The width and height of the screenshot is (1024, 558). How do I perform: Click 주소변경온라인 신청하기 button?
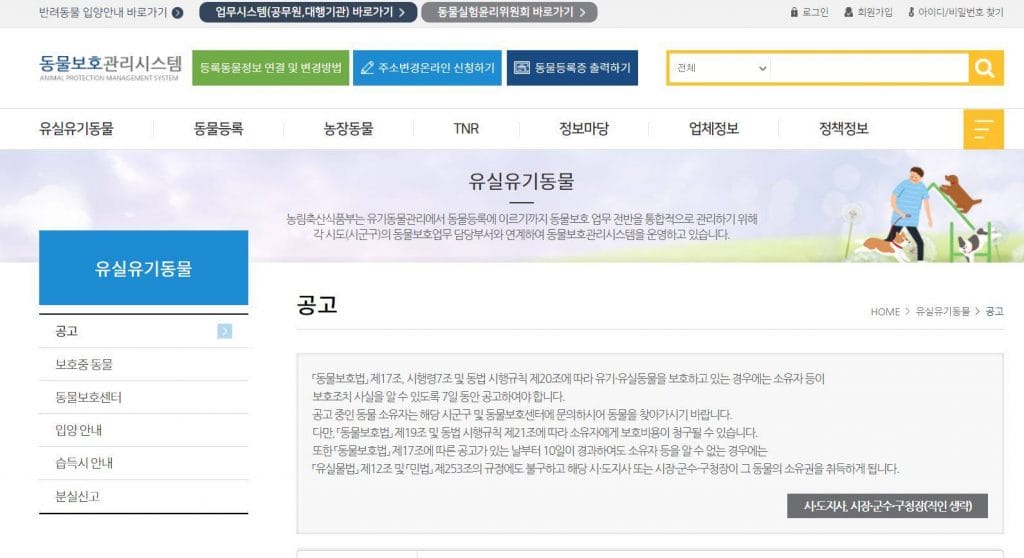[x=427, y=68]
